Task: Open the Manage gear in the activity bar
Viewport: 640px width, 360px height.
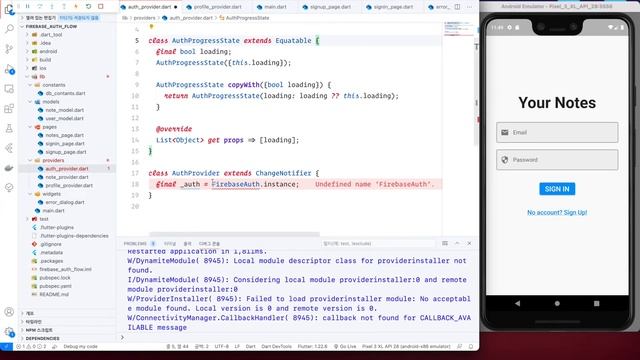Action: pyautogui.click(x=9, y=332)
